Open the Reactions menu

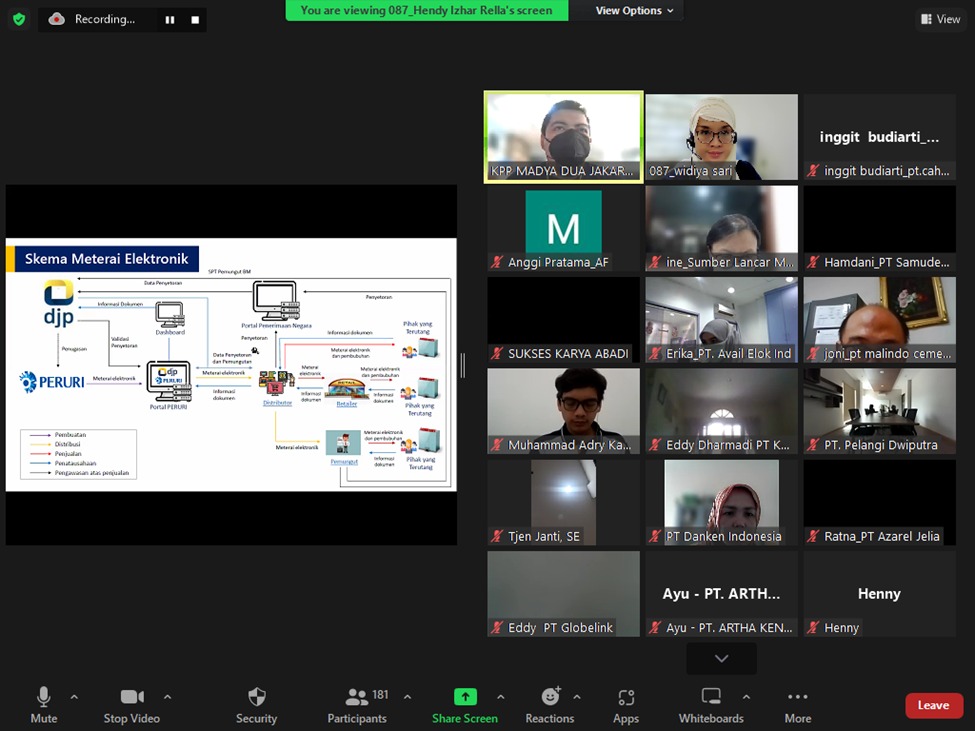(x=550, y=704)
